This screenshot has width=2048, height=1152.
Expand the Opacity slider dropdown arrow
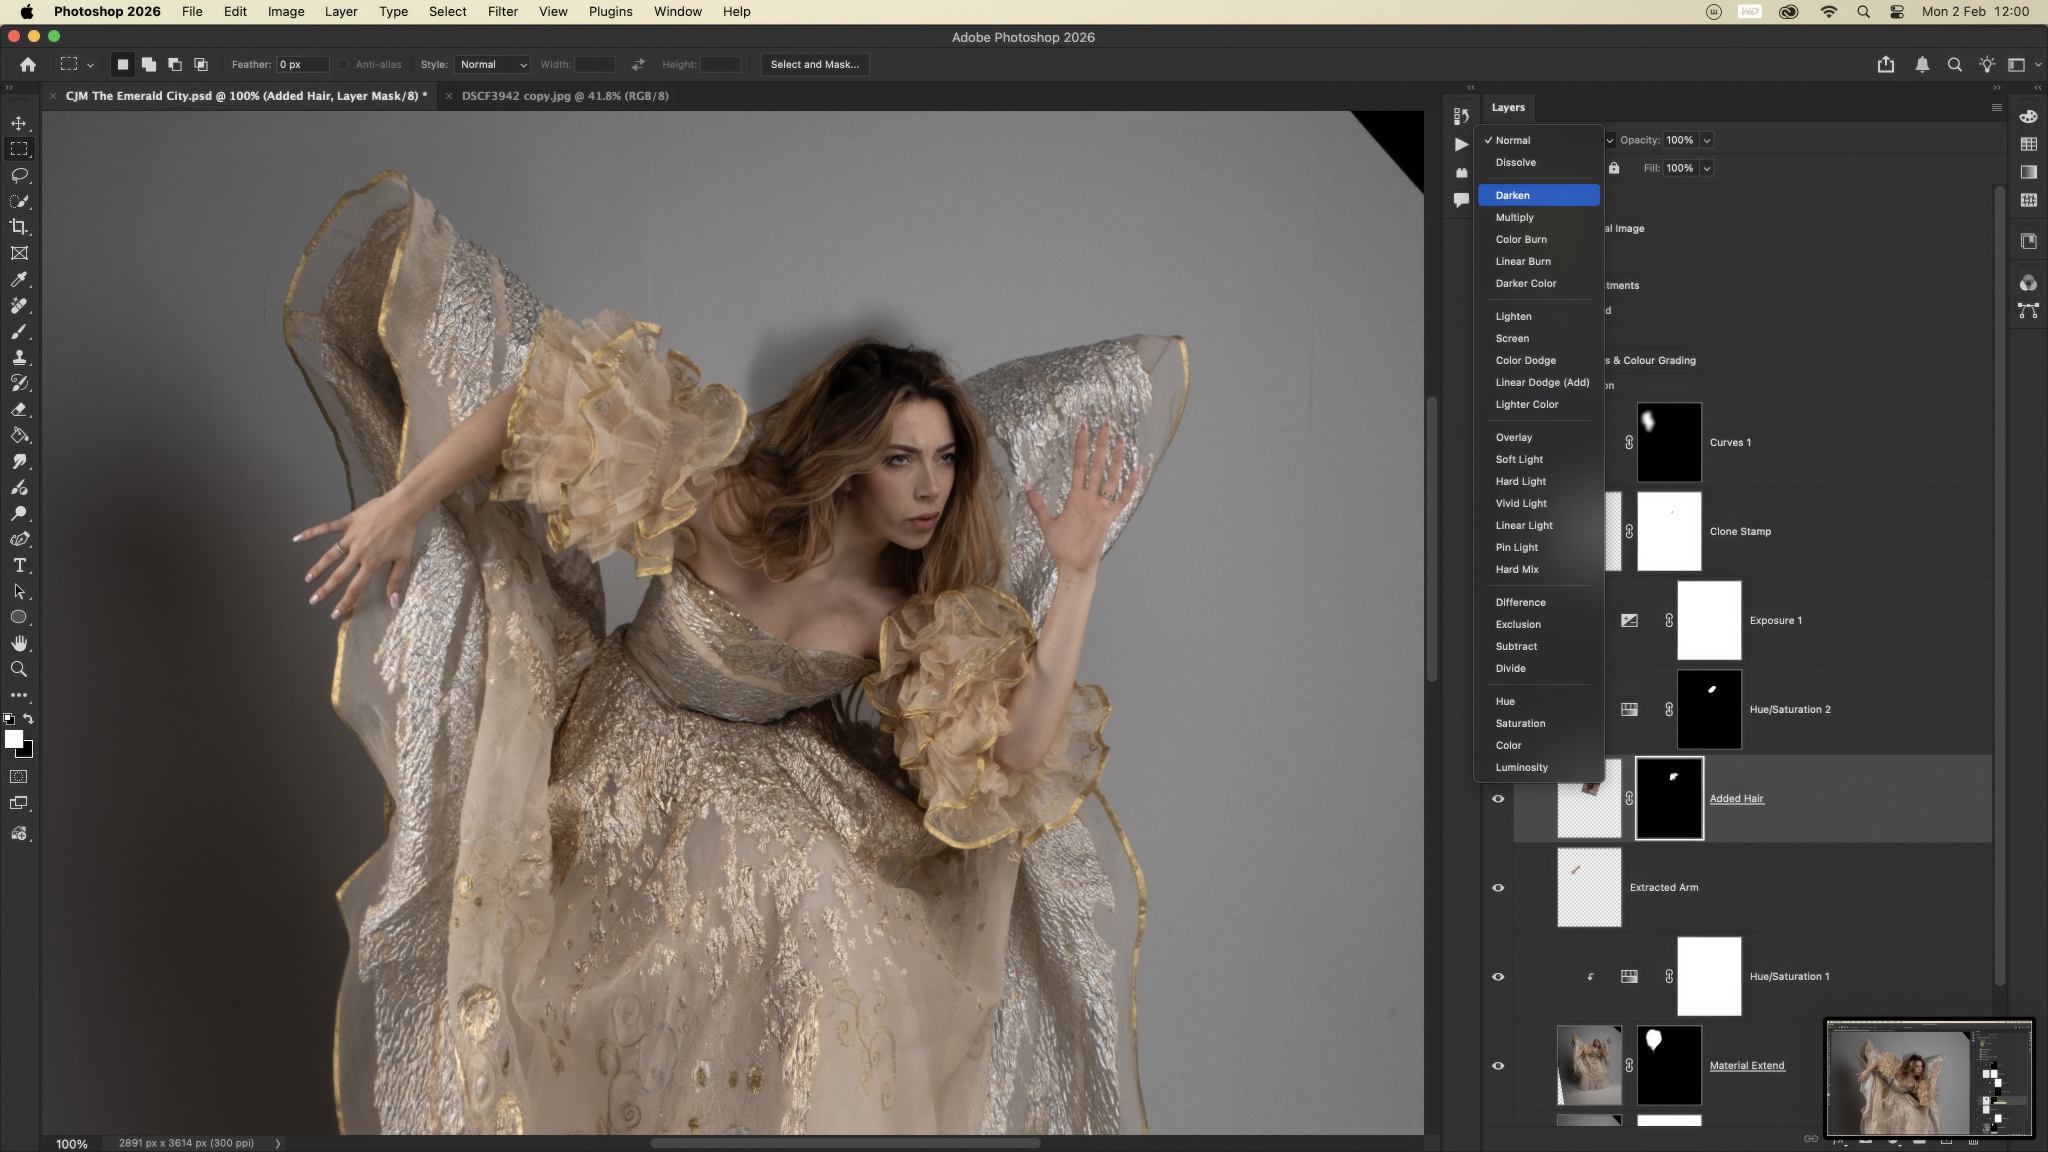click(x=1706, y=140)
